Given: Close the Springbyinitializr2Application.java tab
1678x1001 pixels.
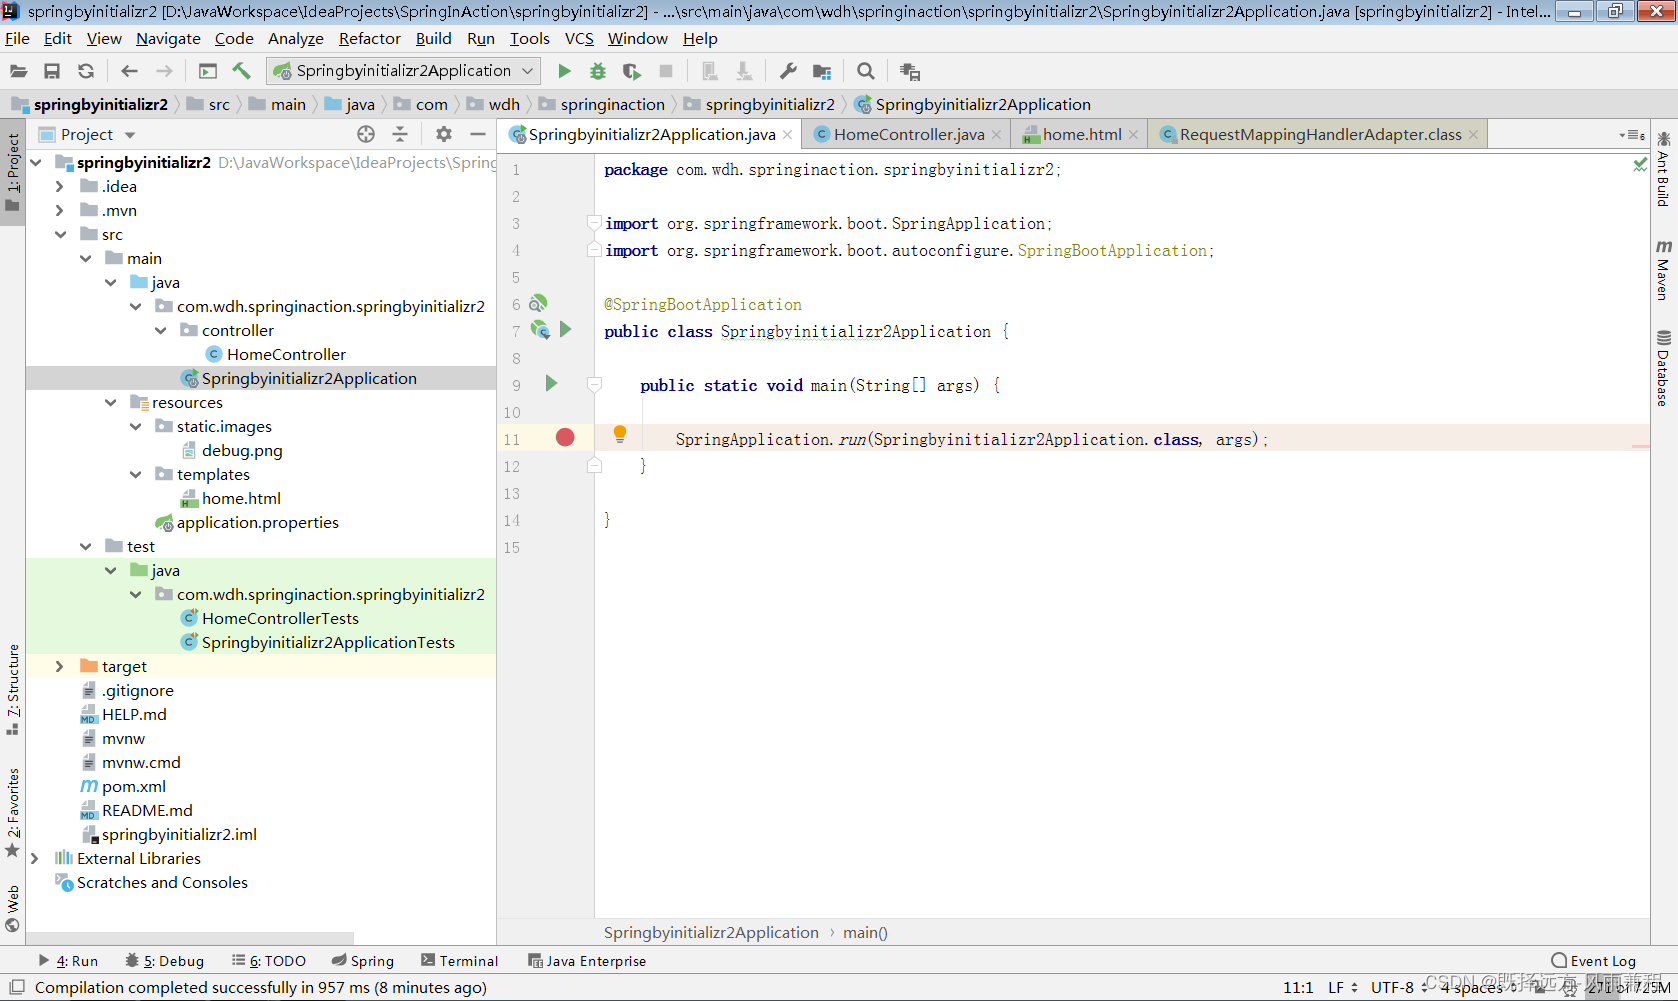Looking at the screenshot, I should click(x=788, y=134).
